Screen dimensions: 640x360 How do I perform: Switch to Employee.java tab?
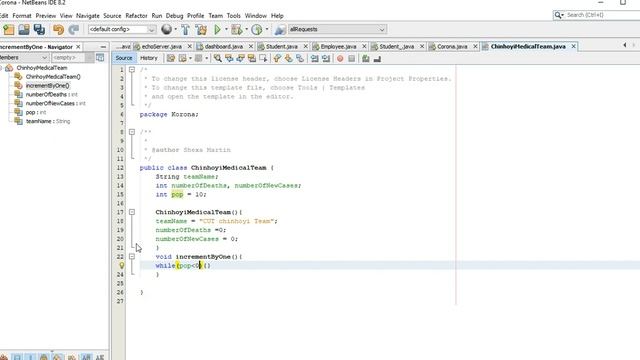point(338,47)
